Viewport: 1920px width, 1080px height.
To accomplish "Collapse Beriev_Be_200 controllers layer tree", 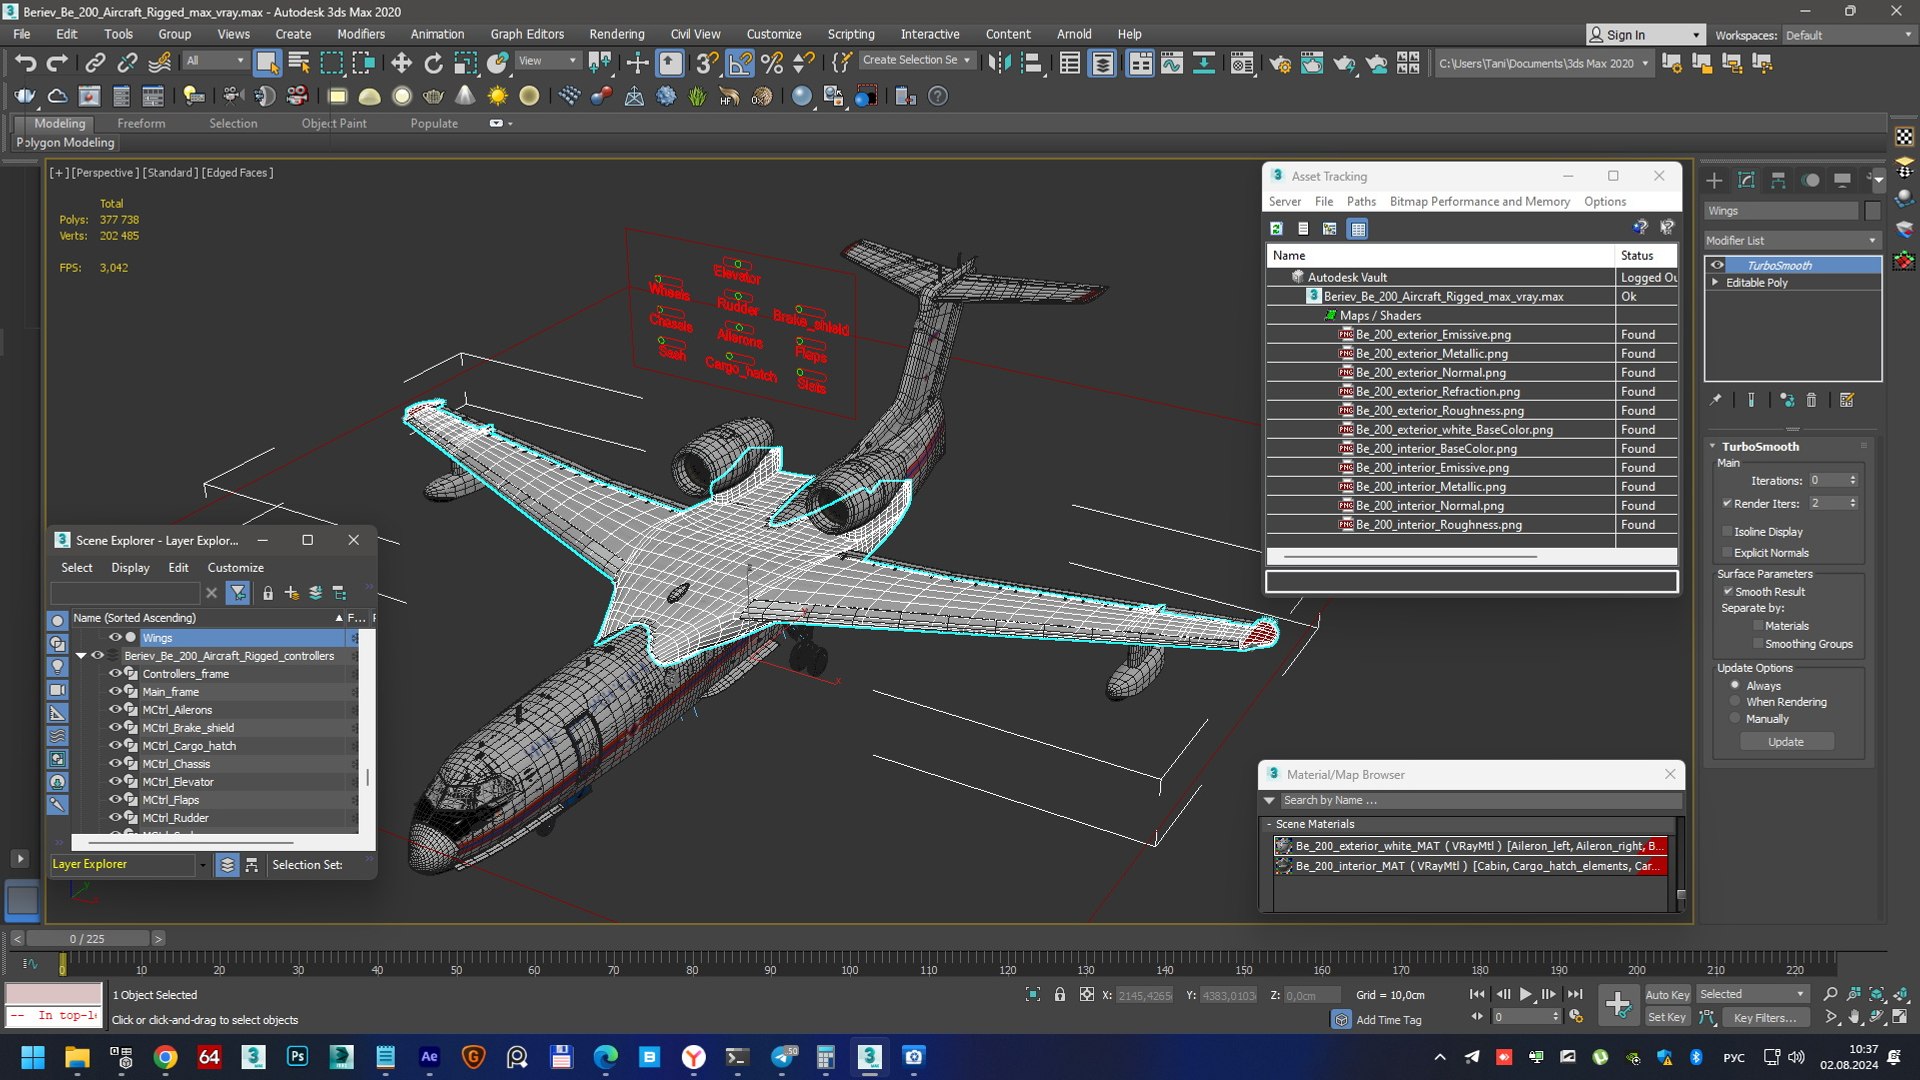I will coord(81,656).
